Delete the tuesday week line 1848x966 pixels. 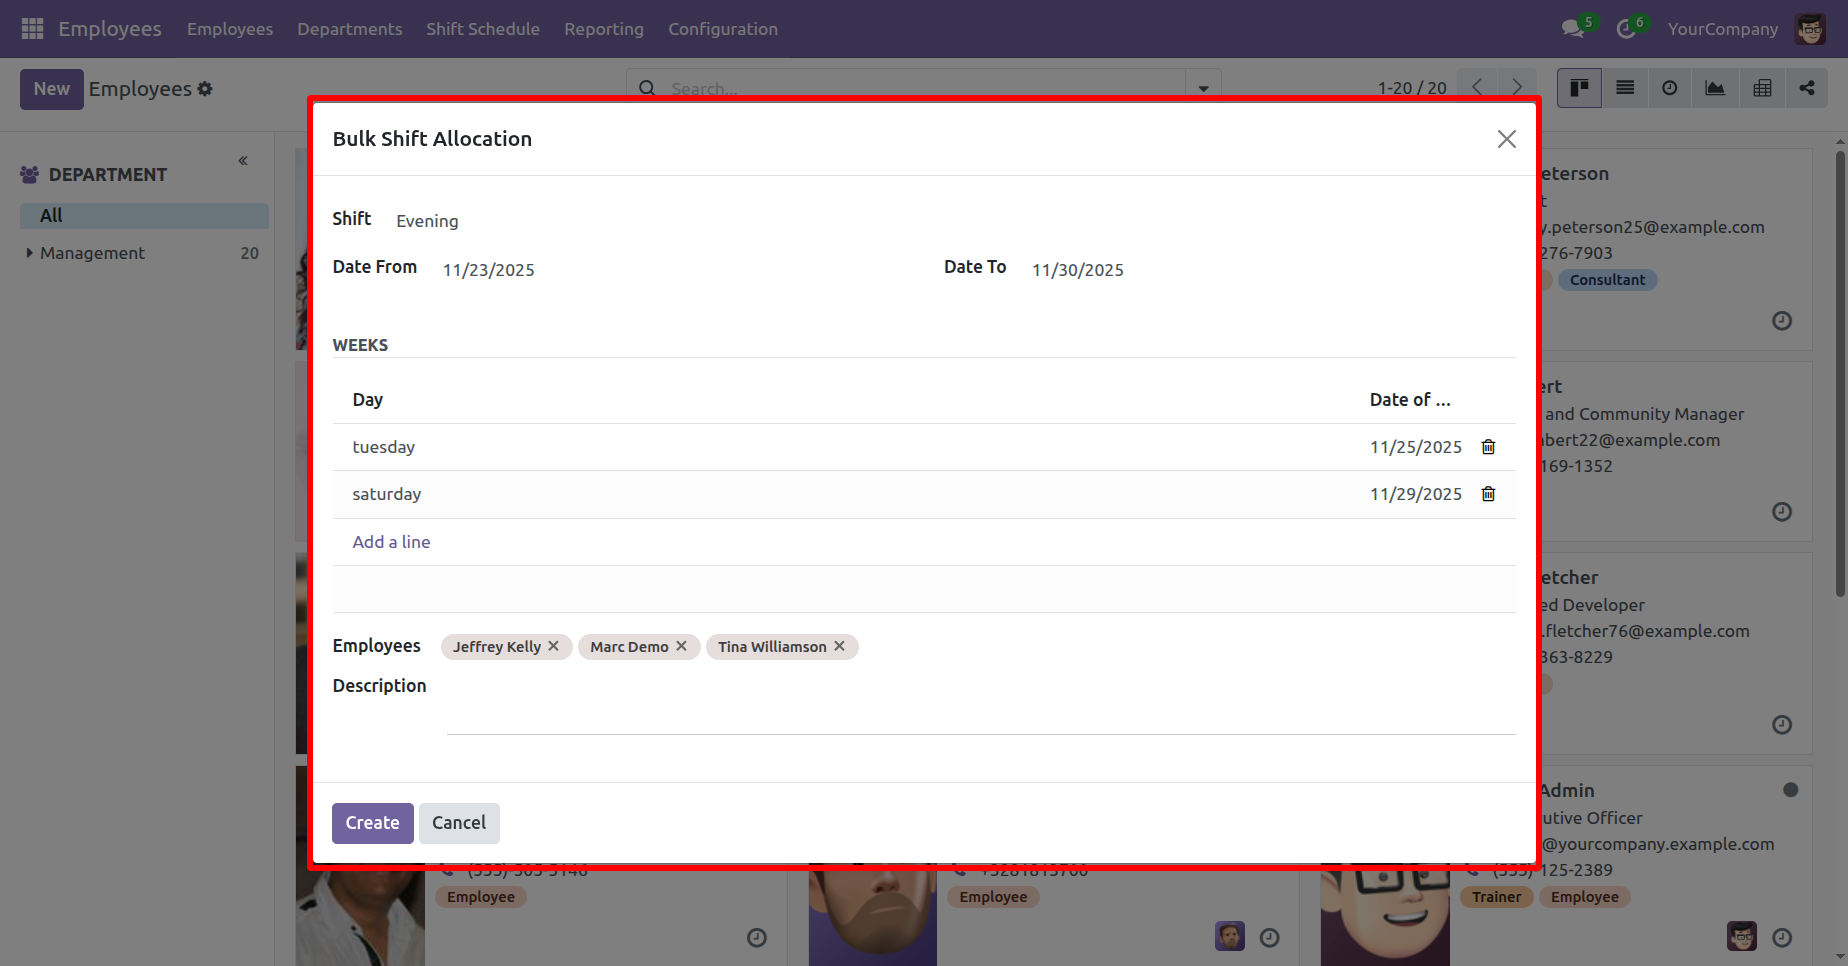pos(1488,447)
